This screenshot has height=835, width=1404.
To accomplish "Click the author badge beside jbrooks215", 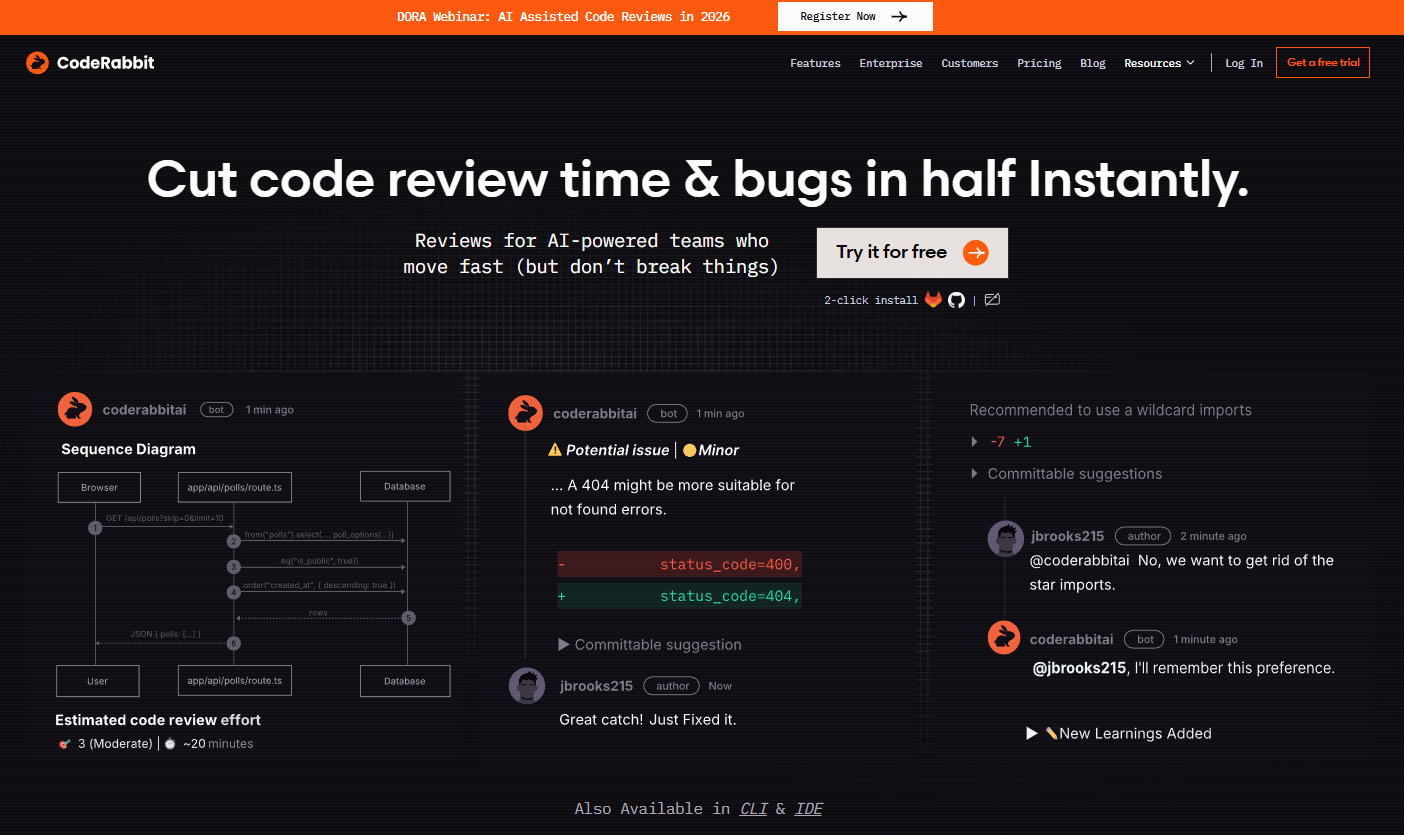I will coord(671,686).
